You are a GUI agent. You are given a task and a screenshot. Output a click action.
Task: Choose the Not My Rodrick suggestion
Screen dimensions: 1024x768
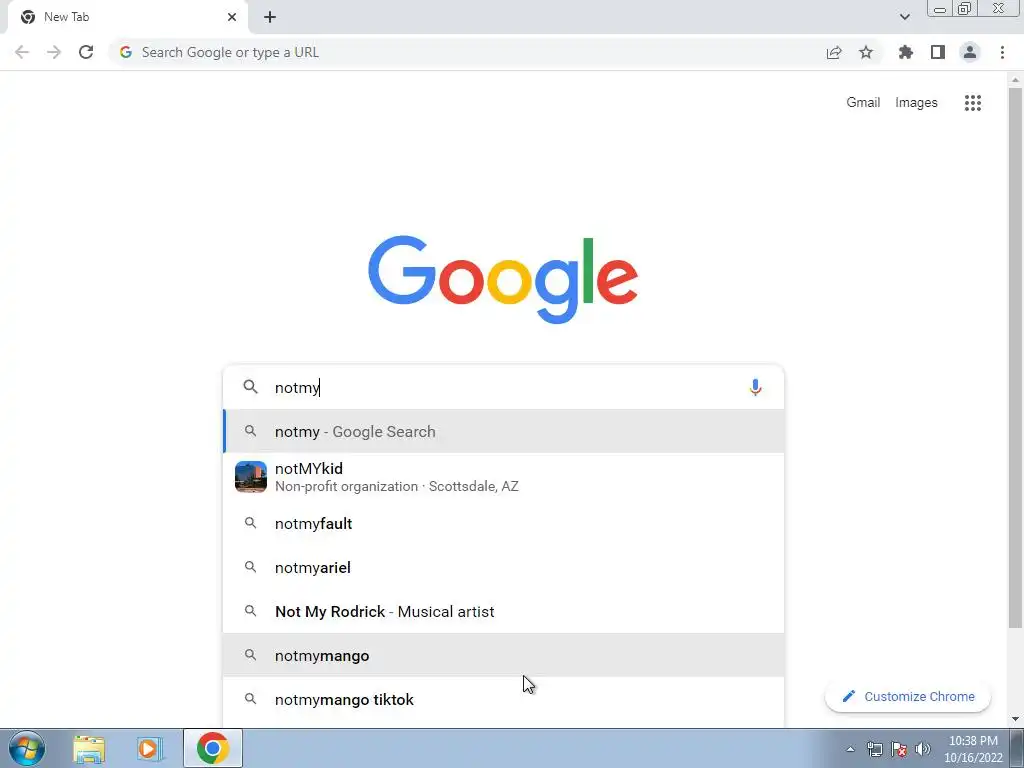(x=504, y=612)
